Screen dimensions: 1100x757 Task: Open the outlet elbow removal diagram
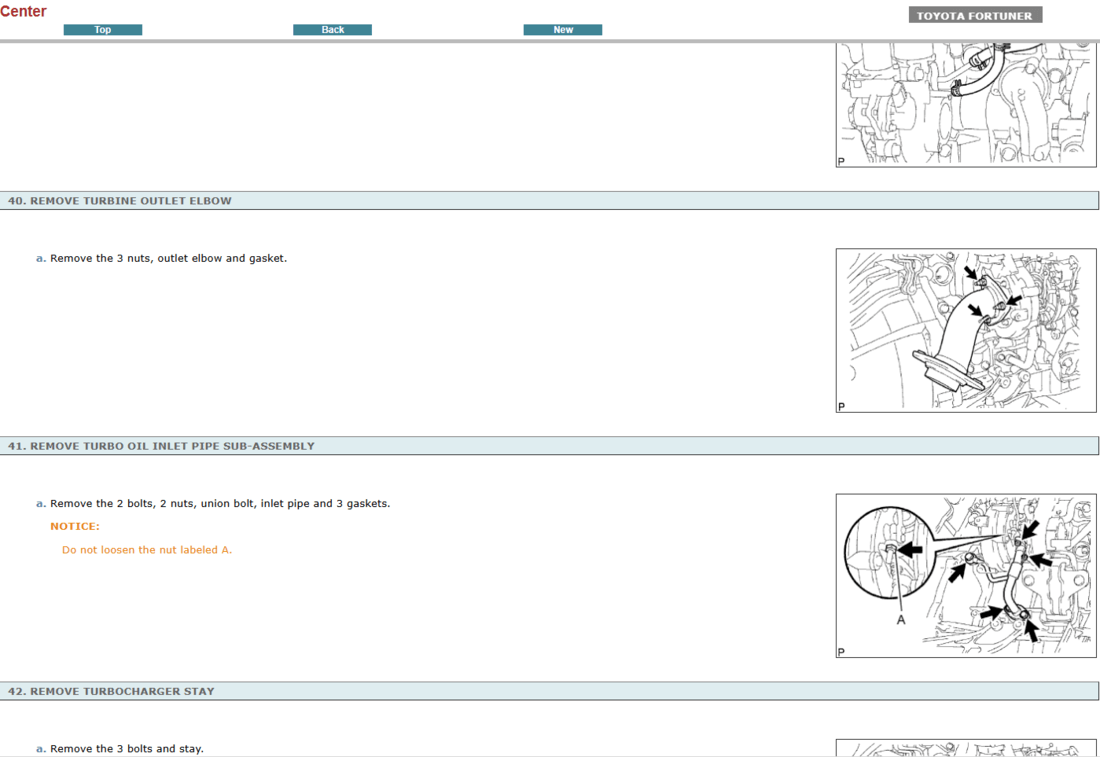(965, 330)
